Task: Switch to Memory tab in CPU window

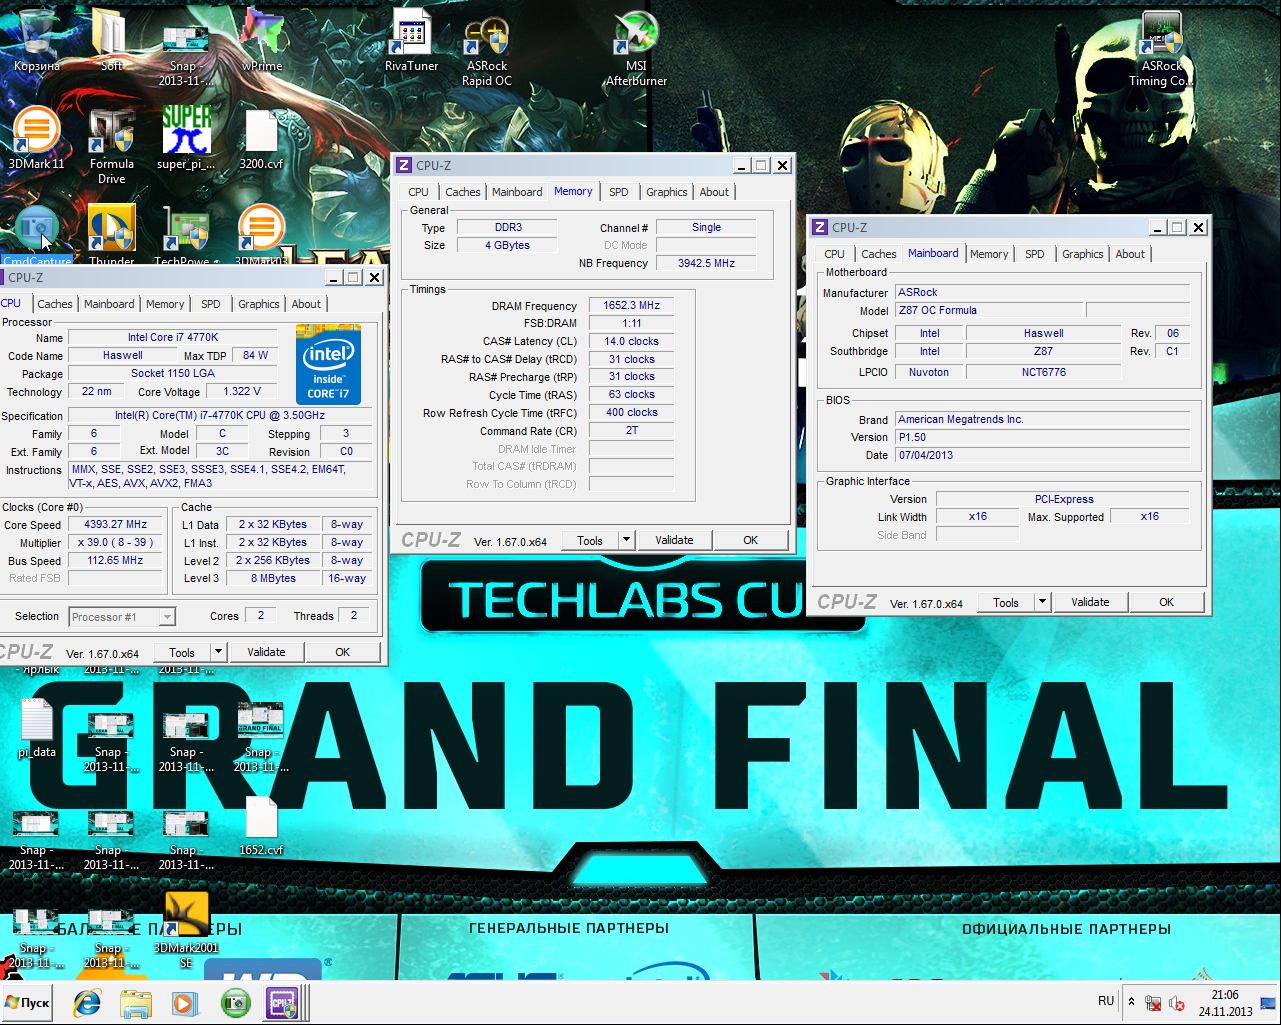Action: click(x=165, y=304)
